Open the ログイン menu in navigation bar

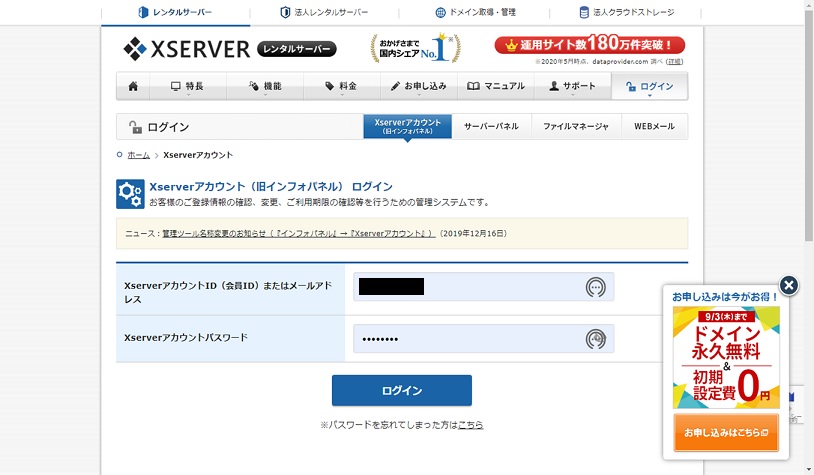point(649,86)
